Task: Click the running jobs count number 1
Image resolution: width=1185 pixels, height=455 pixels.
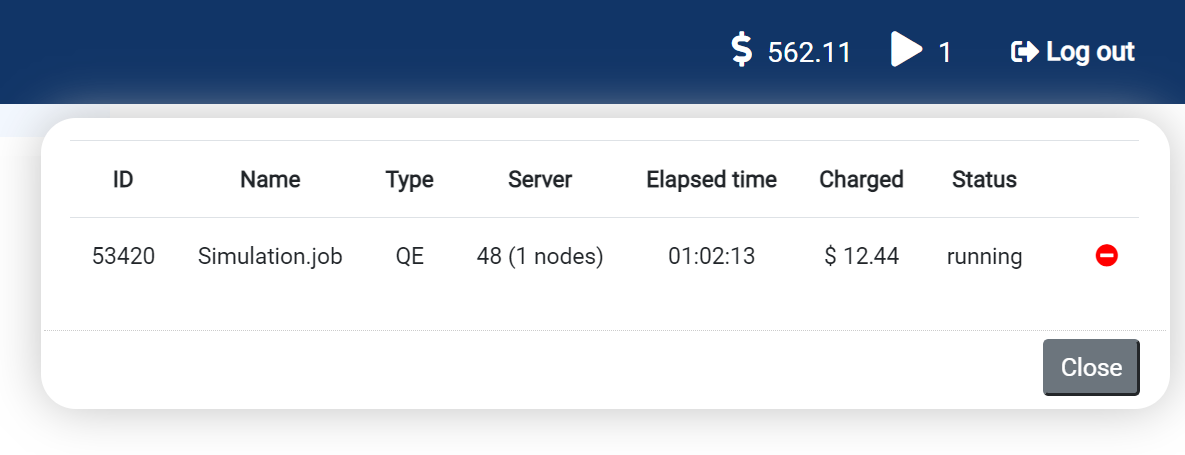Action: pyautogui.click(x=945, y=52)
